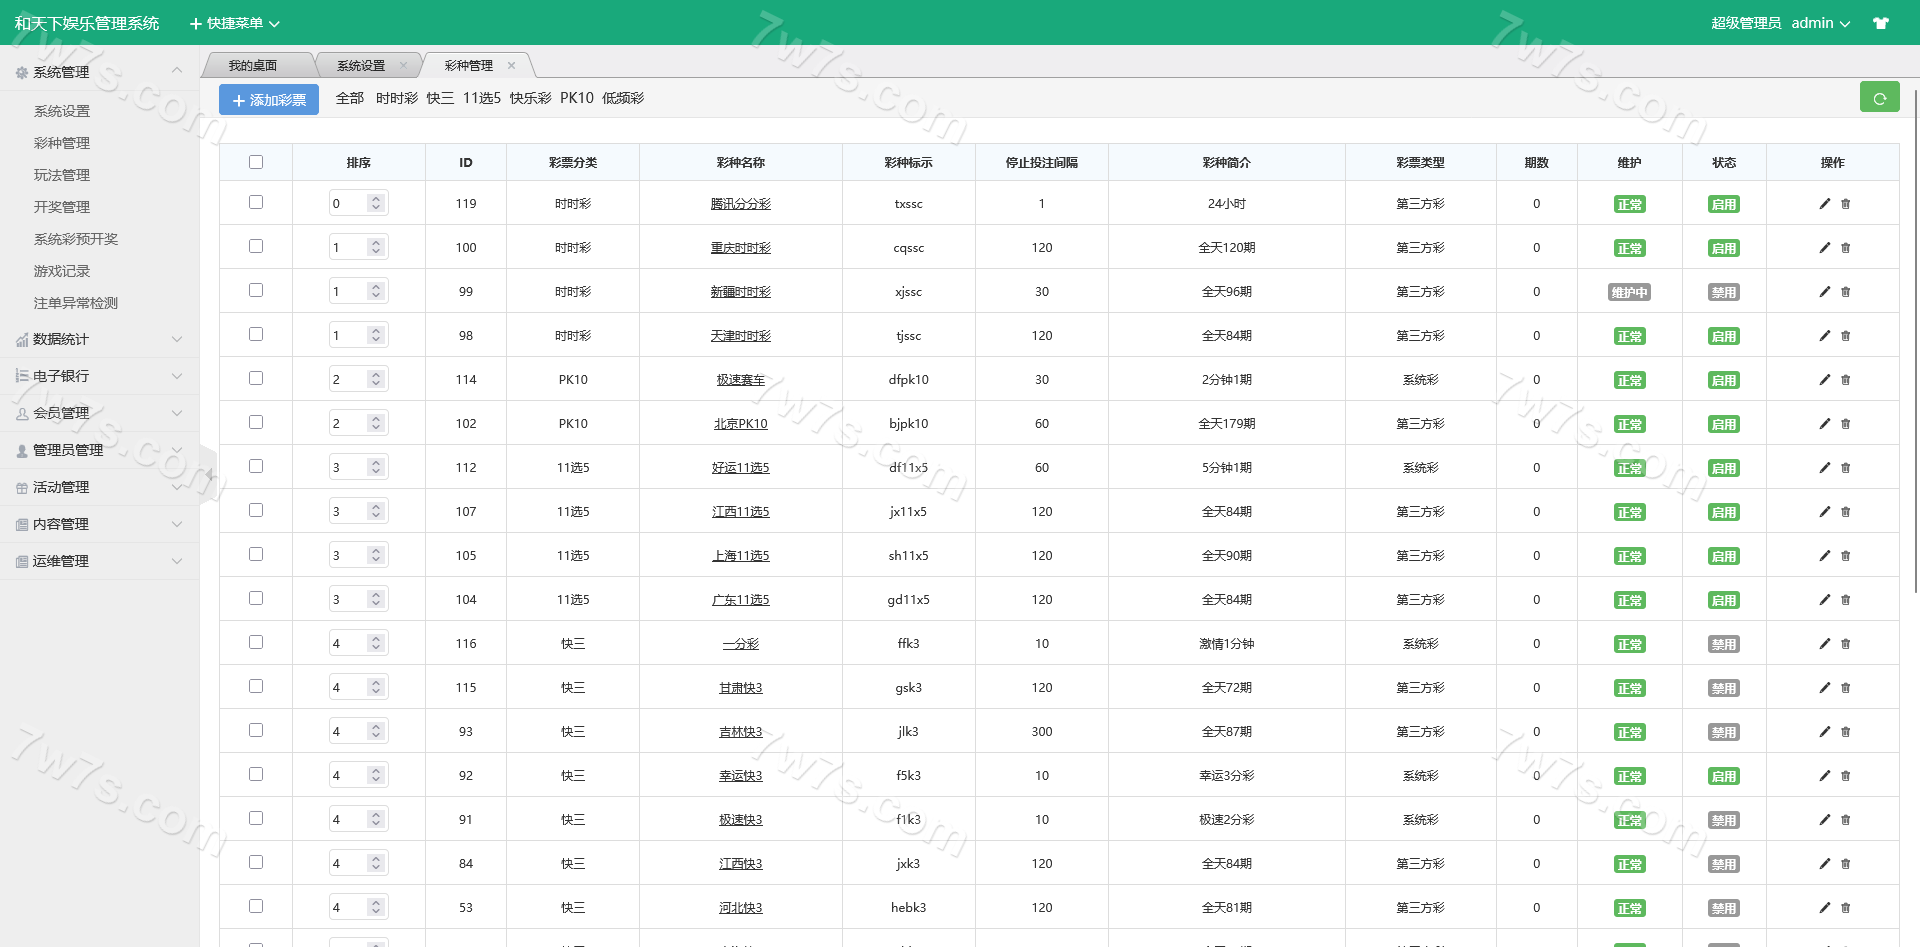Open the admin user dropdown
This screenshot has height=947, width=1920.
(1820, 23)
